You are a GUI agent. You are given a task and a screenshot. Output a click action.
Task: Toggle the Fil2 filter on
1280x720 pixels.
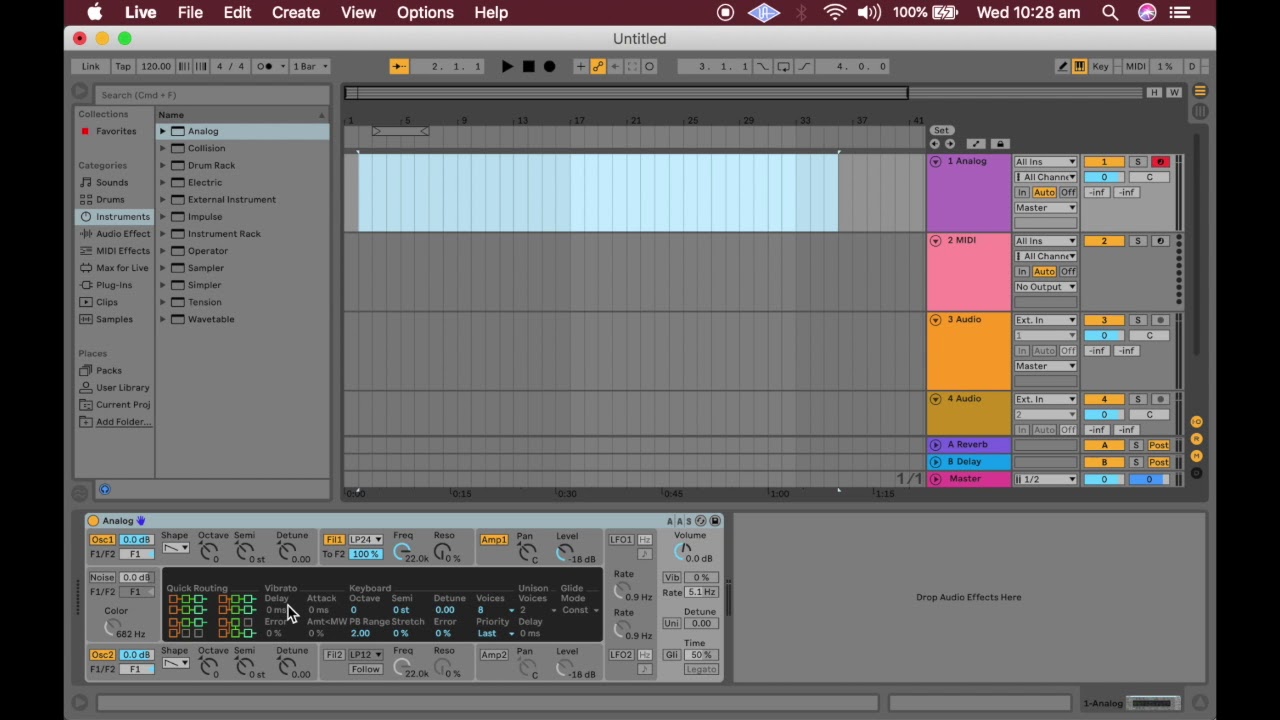tap(334, 655)
